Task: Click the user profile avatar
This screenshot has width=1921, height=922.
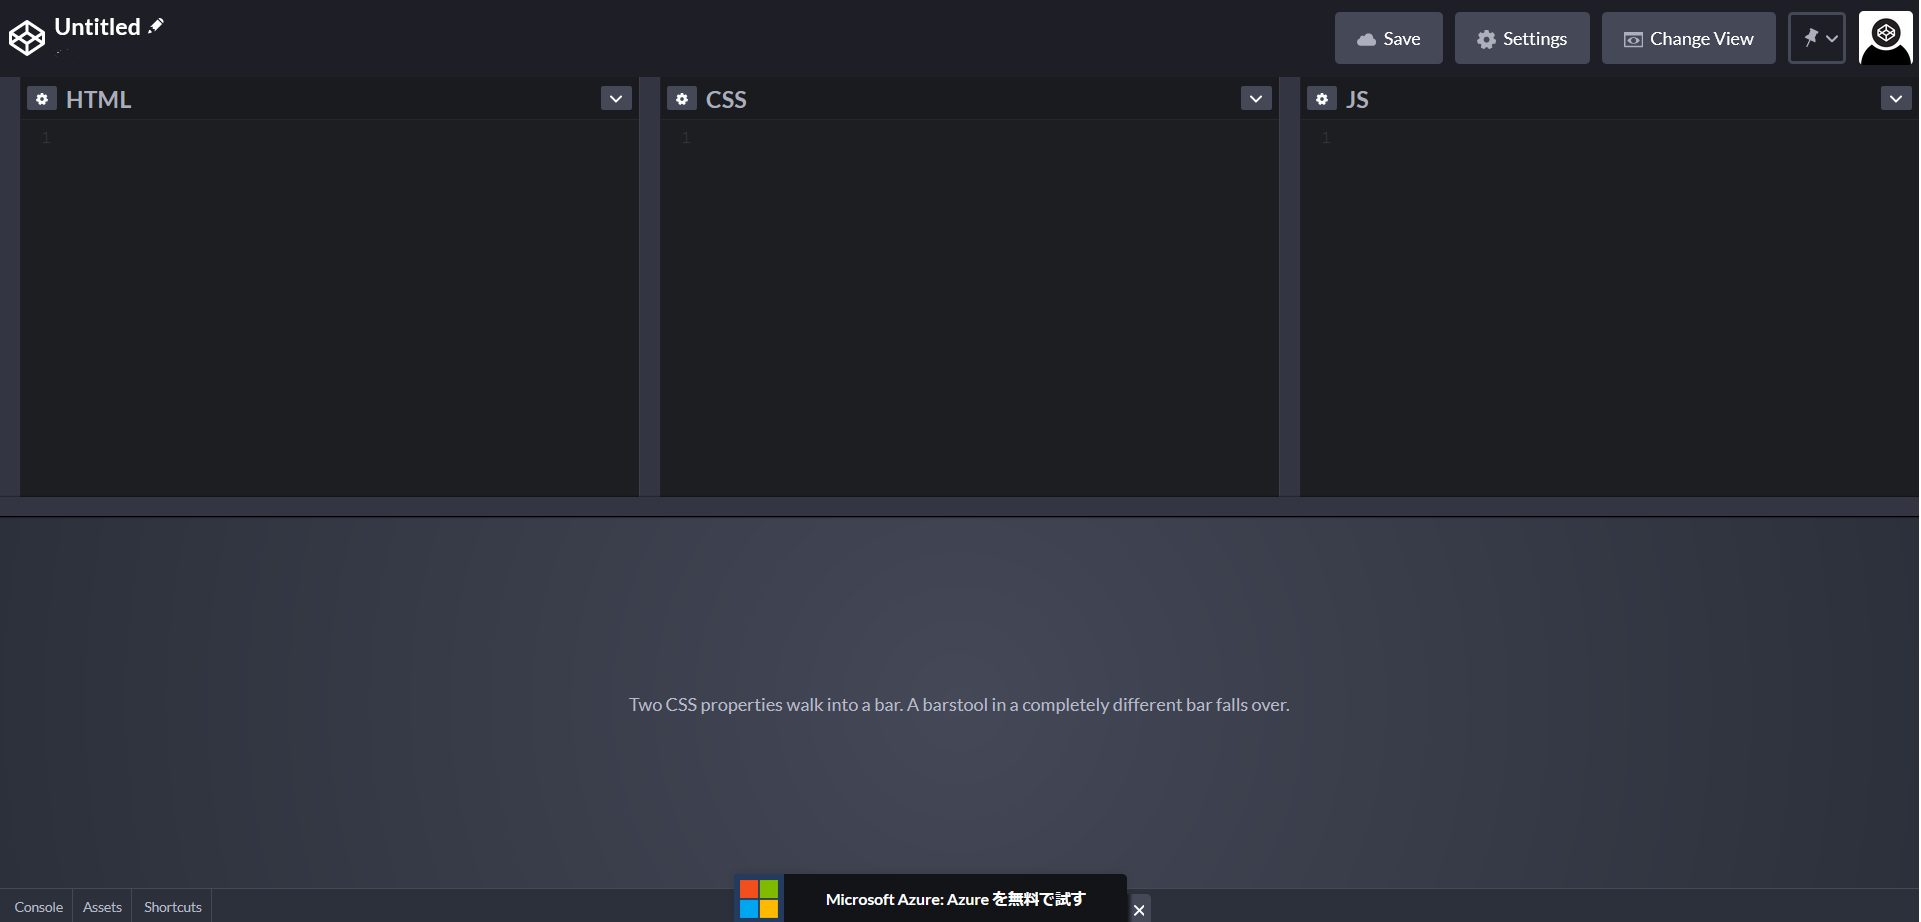Action: 1885,38
